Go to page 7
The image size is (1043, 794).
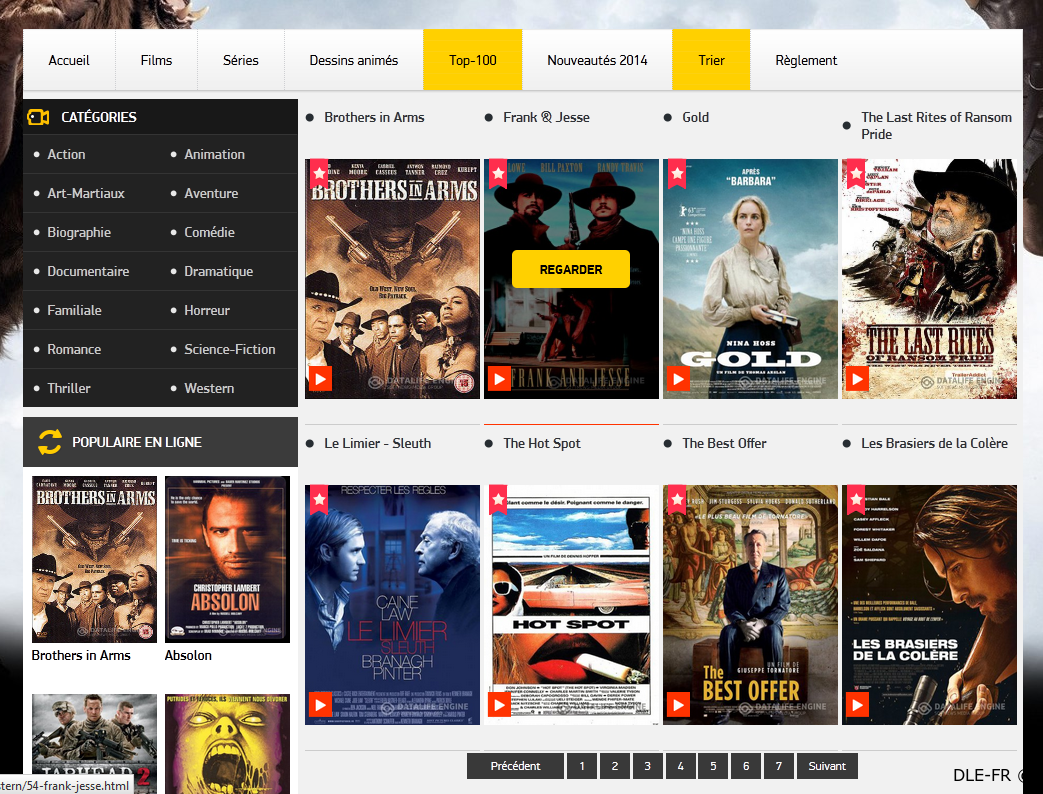click(x=779, y=766)
